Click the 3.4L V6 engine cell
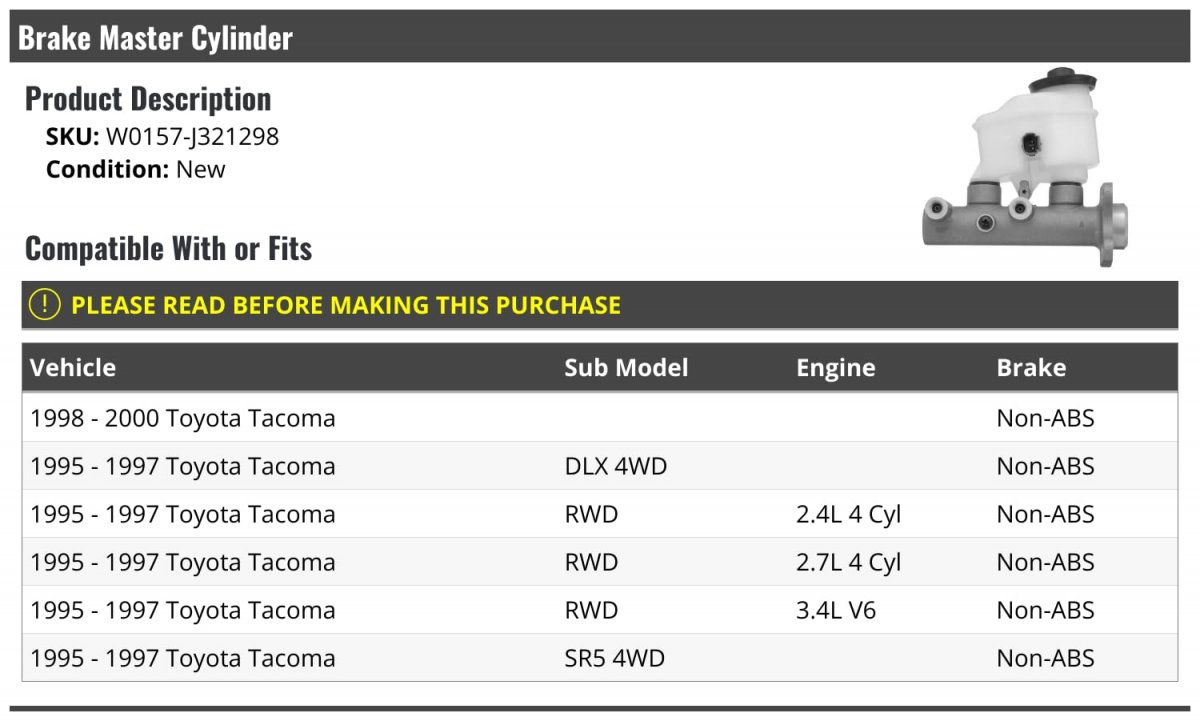This screenshot has height=721, width=1200. tap(836, 610)
